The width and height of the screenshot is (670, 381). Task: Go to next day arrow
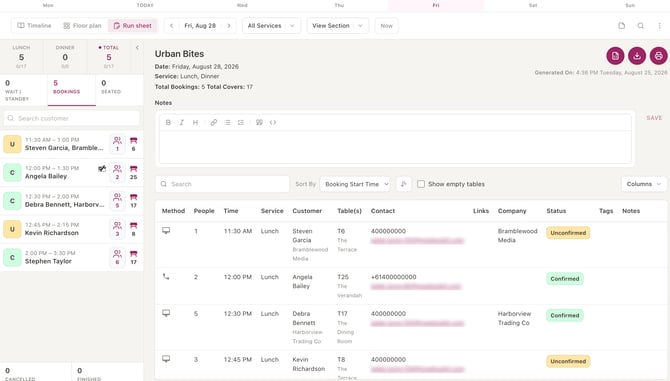pos(229,26)
